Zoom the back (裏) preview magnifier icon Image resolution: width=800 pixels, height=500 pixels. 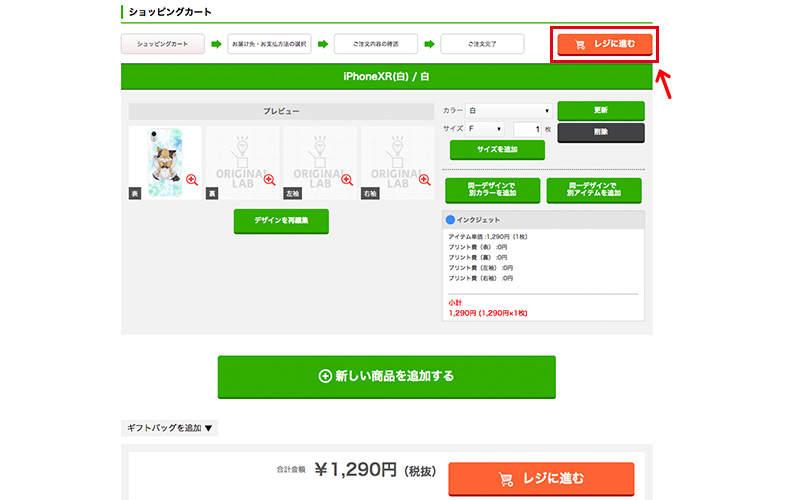click(x=269, y=180)
